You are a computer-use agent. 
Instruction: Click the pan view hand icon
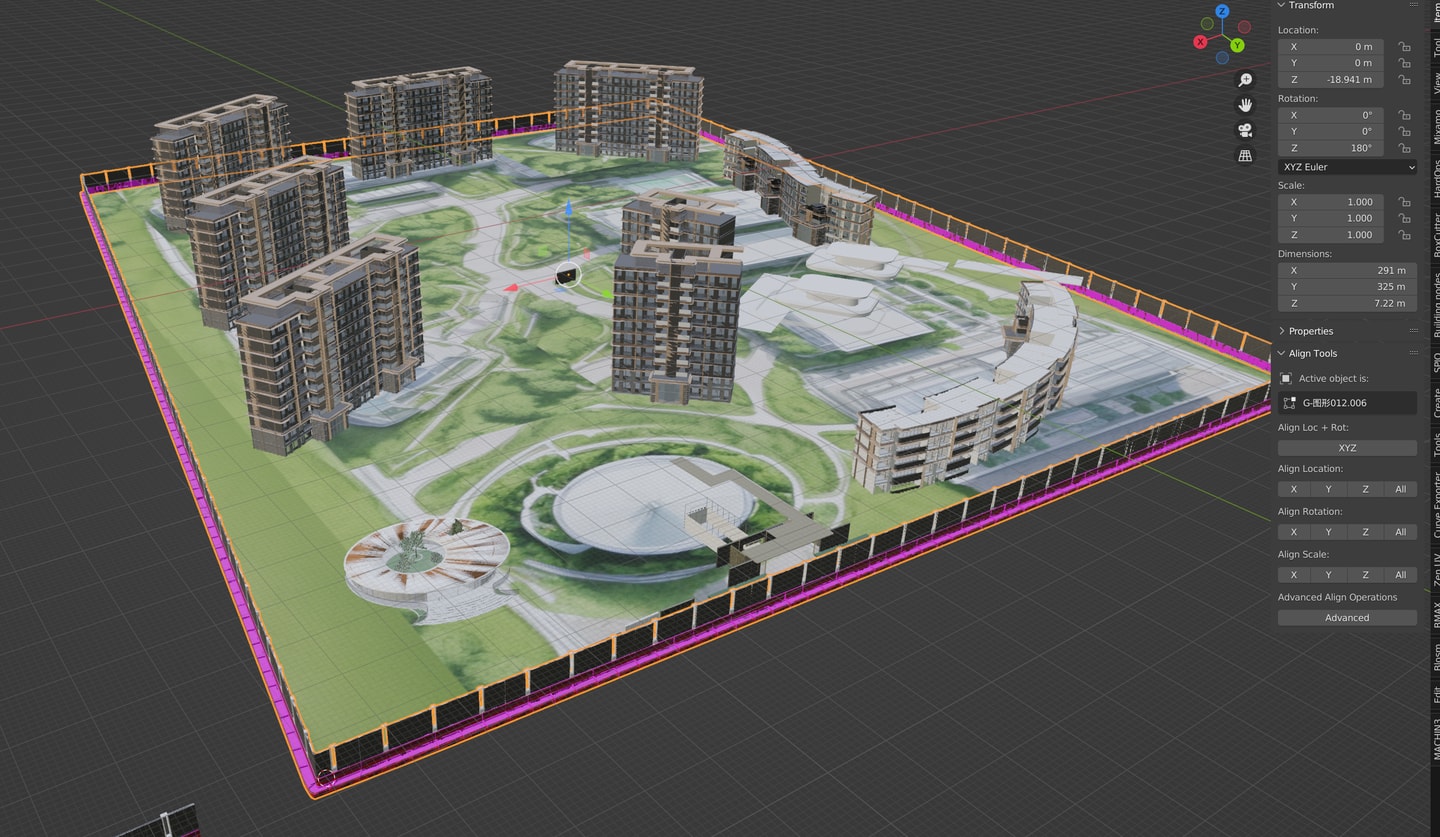click(1245, 105)
